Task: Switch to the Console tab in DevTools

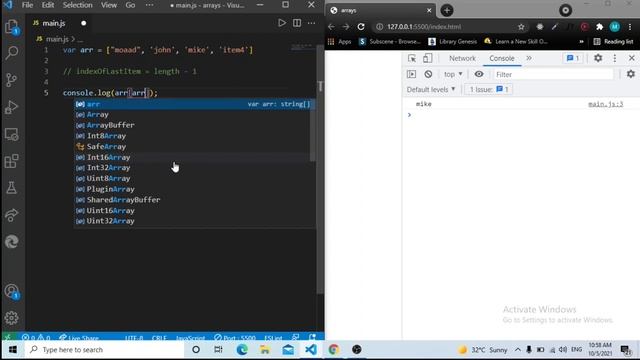Action: point(502,58)
